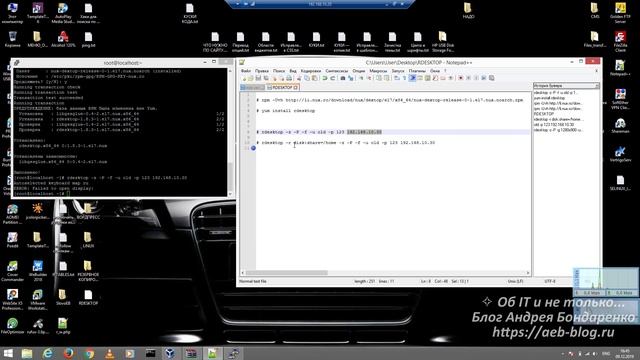This screenshot has width=640, height=360.
Task: Open the LINUX folder on desktop
Action: point(87,240)
